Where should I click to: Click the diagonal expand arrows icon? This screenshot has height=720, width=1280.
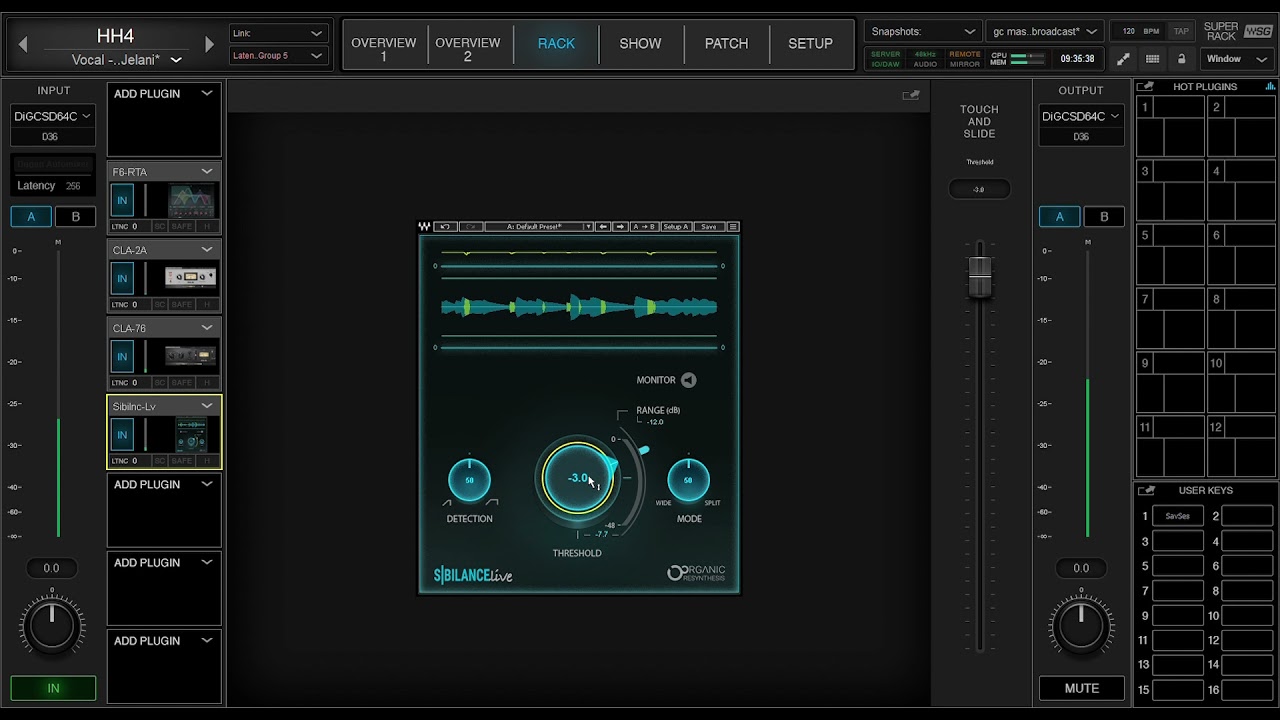(x=1124, y=59)
